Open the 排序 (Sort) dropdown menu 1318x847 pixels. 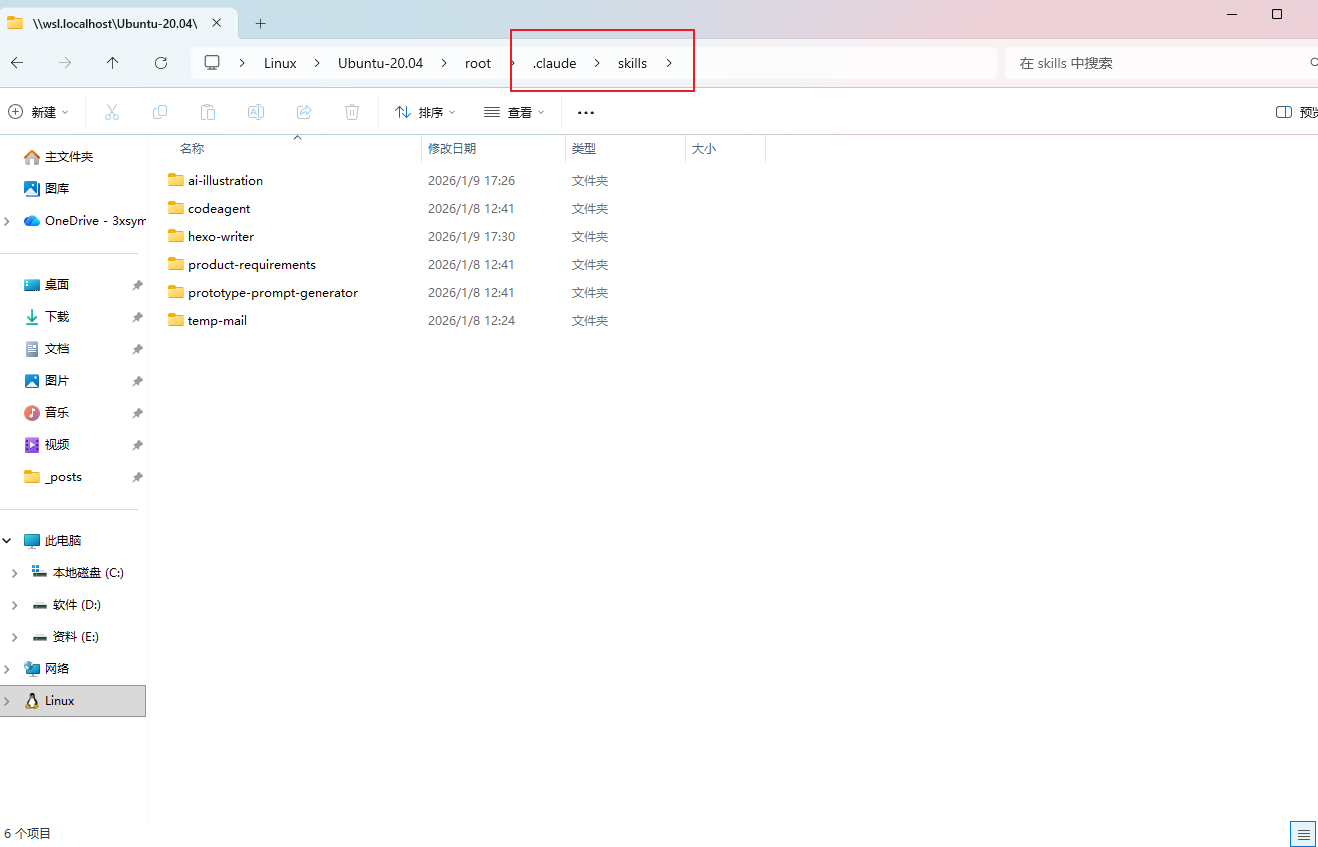[425, 112]
